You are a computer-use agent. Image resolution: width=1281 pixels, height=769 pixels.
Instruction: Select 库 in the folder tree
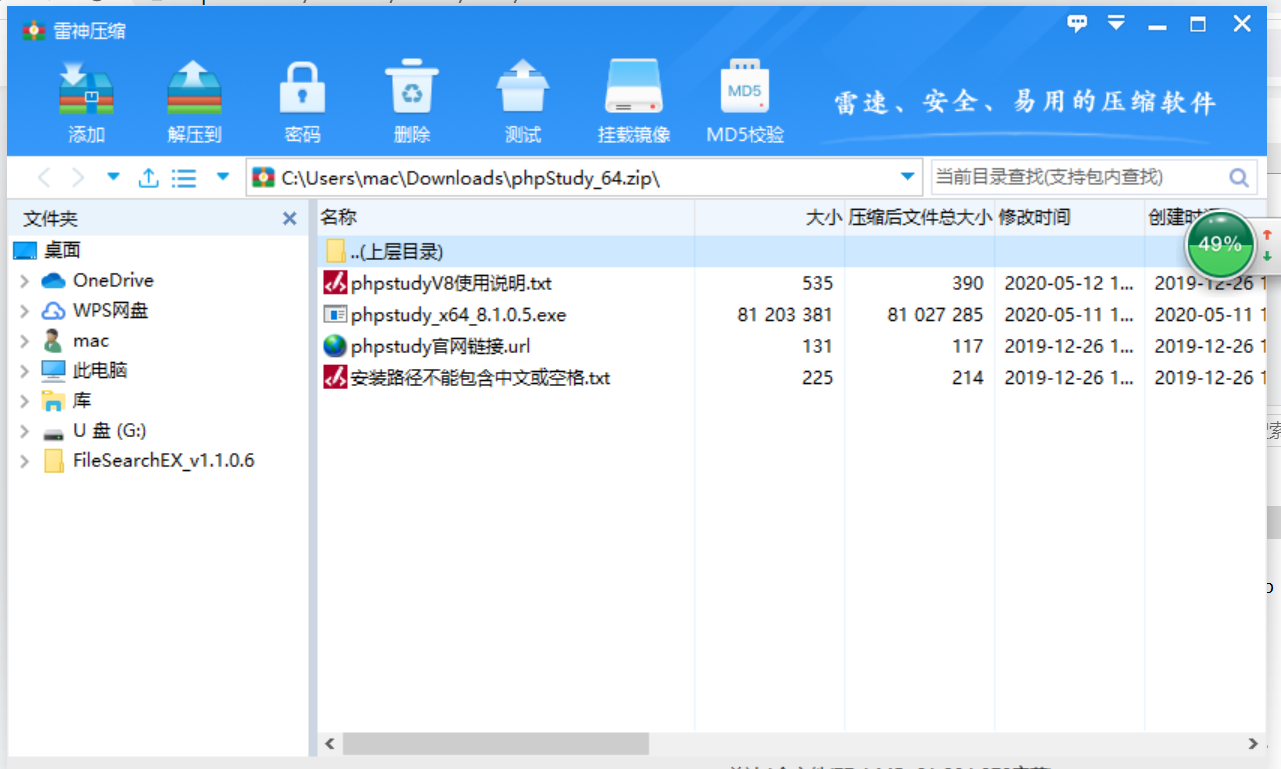(x=82, y=401)
